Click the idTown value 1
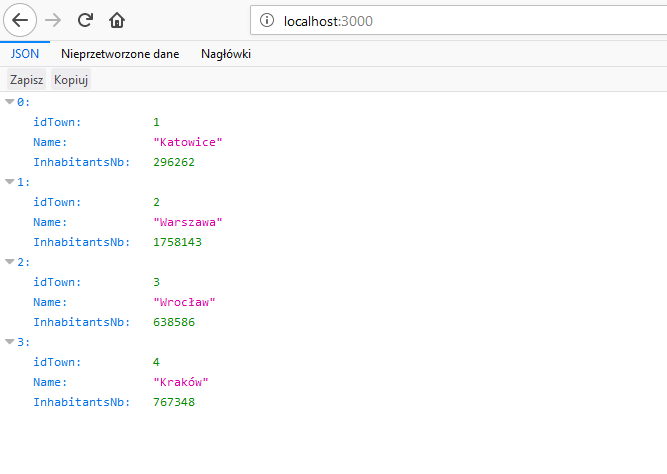 tap(157, 122)
